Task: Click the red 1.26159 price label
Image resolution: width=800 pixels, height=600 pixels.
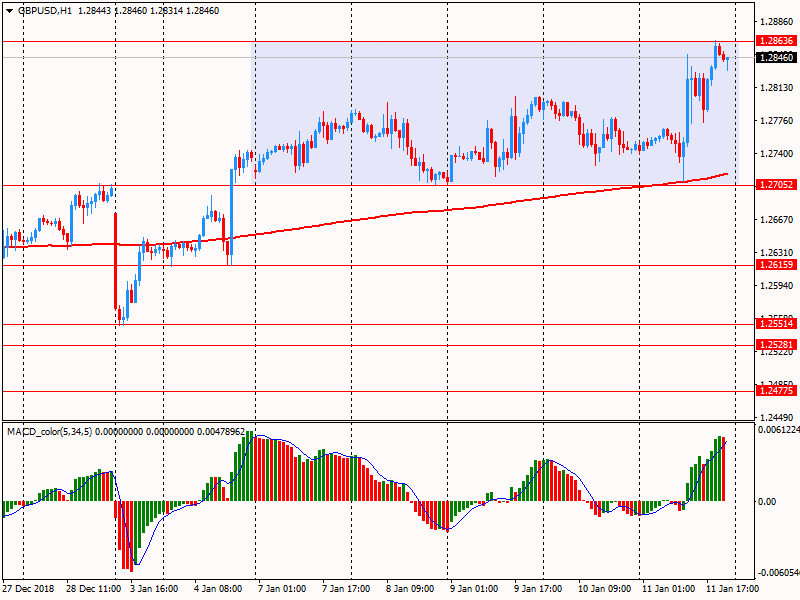Action: click(x=776, y=265)
